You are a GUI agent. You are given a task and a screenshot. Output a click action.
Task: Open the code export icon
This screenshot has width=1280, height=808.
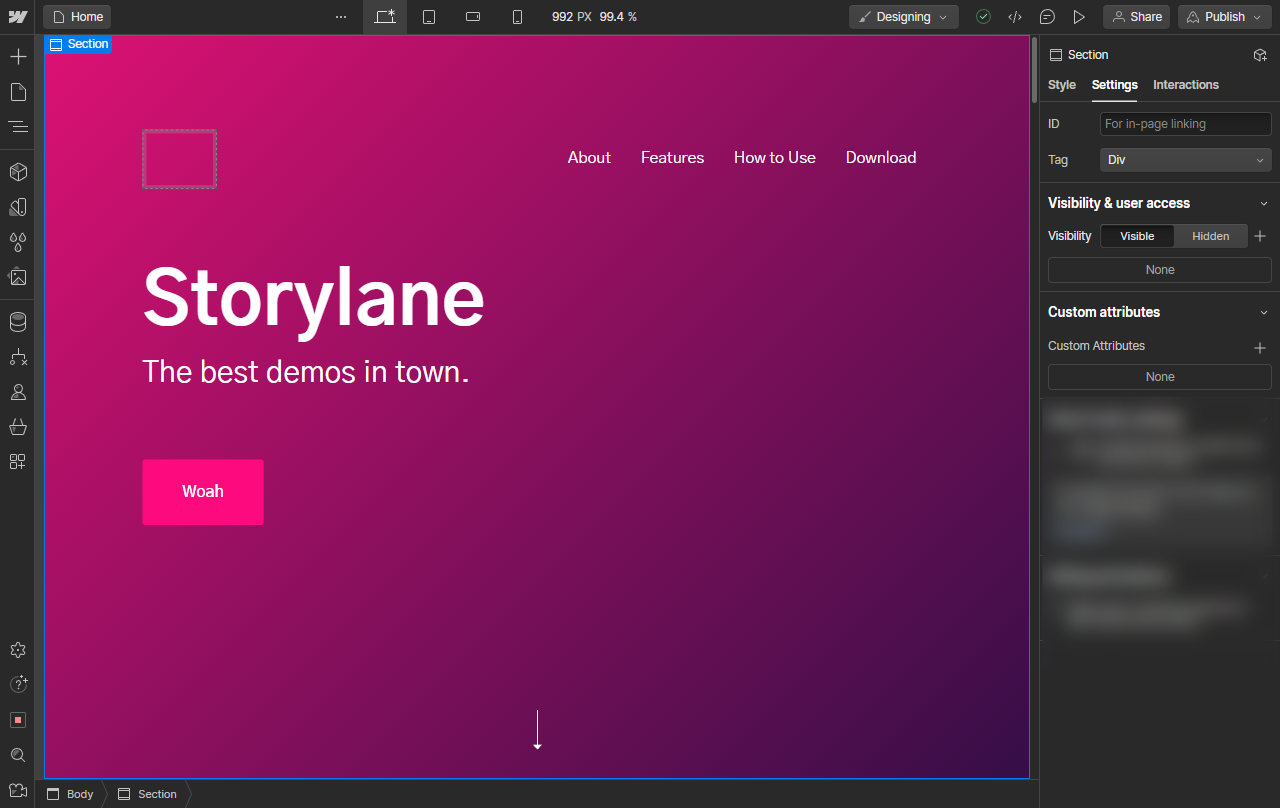point(1015,17)
